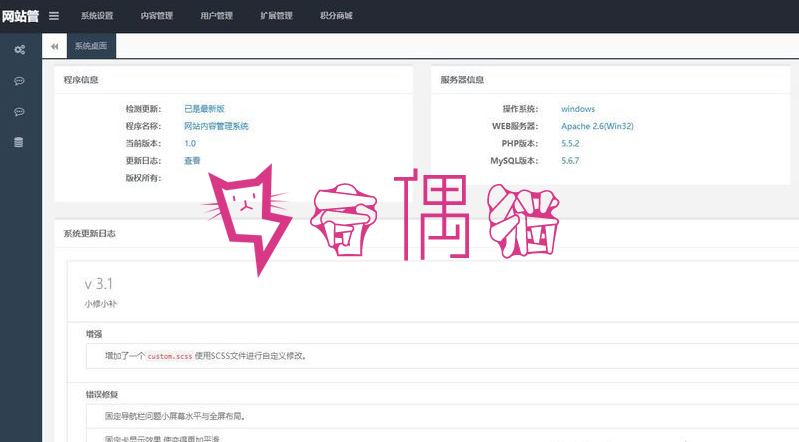The height and width of the screenshot is (442, 799).
Task: Open the 用户管理 menu
Action: (x=217, y=16)
